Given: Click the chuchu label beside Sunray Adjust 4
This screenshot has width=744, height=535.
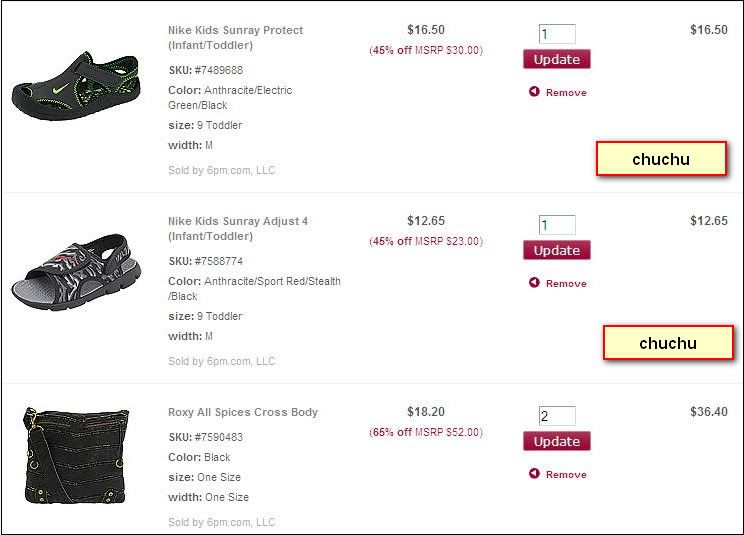Looking at the screenshot, I should click(x=668, y=343).
